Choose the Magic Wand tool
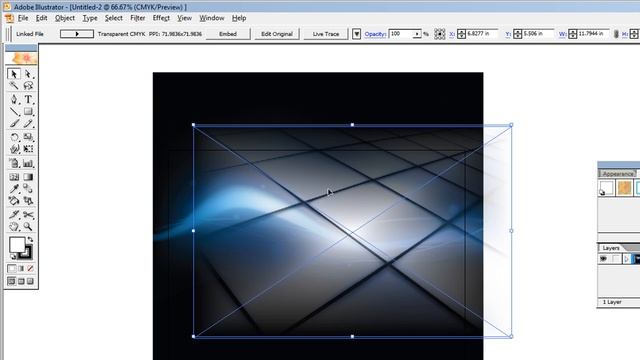 pyautogui.click(x=14, y=85)
